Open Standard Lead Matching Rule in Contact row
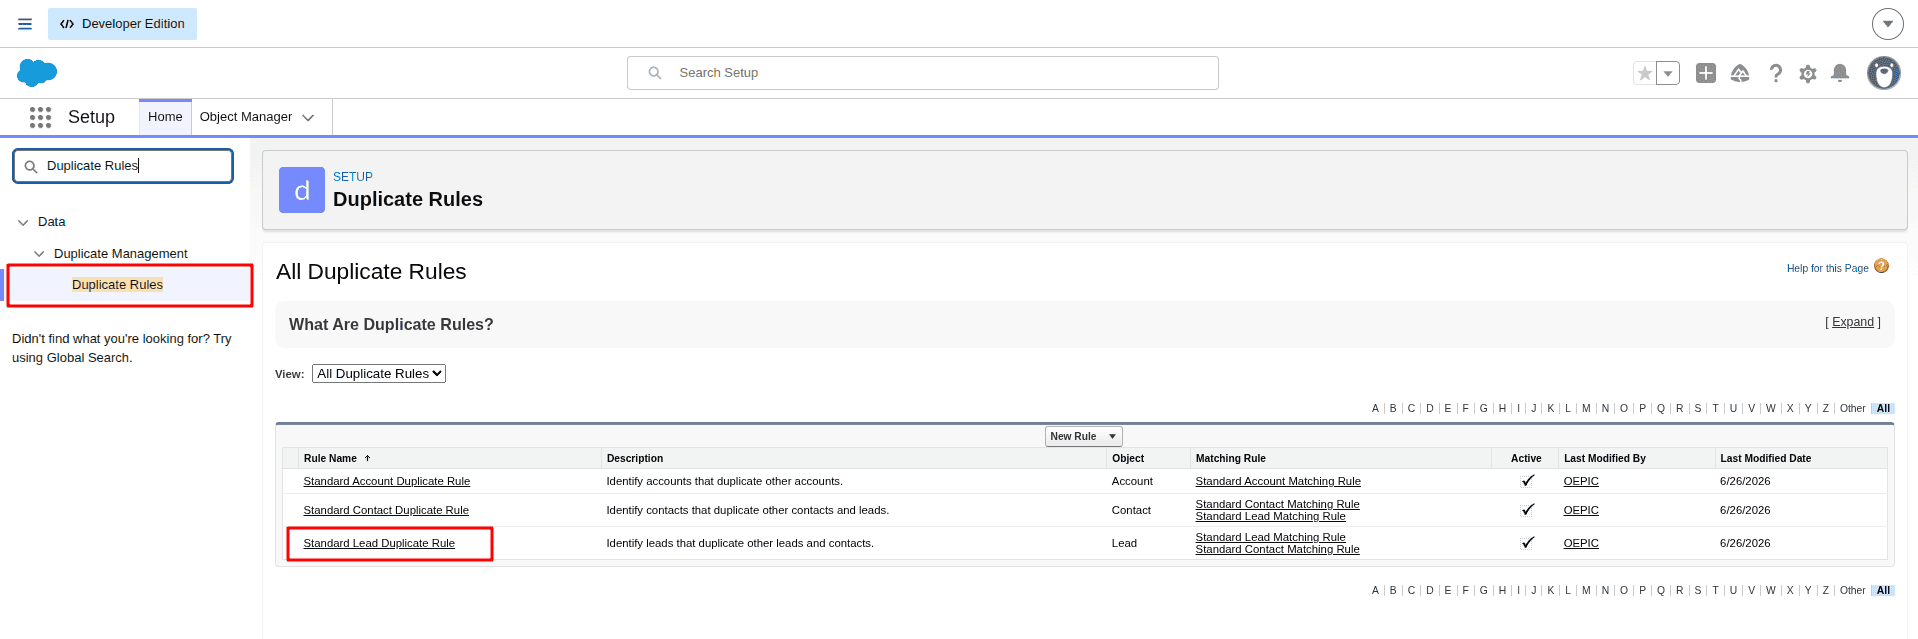1918x639 pixels. click(1270, 517)
